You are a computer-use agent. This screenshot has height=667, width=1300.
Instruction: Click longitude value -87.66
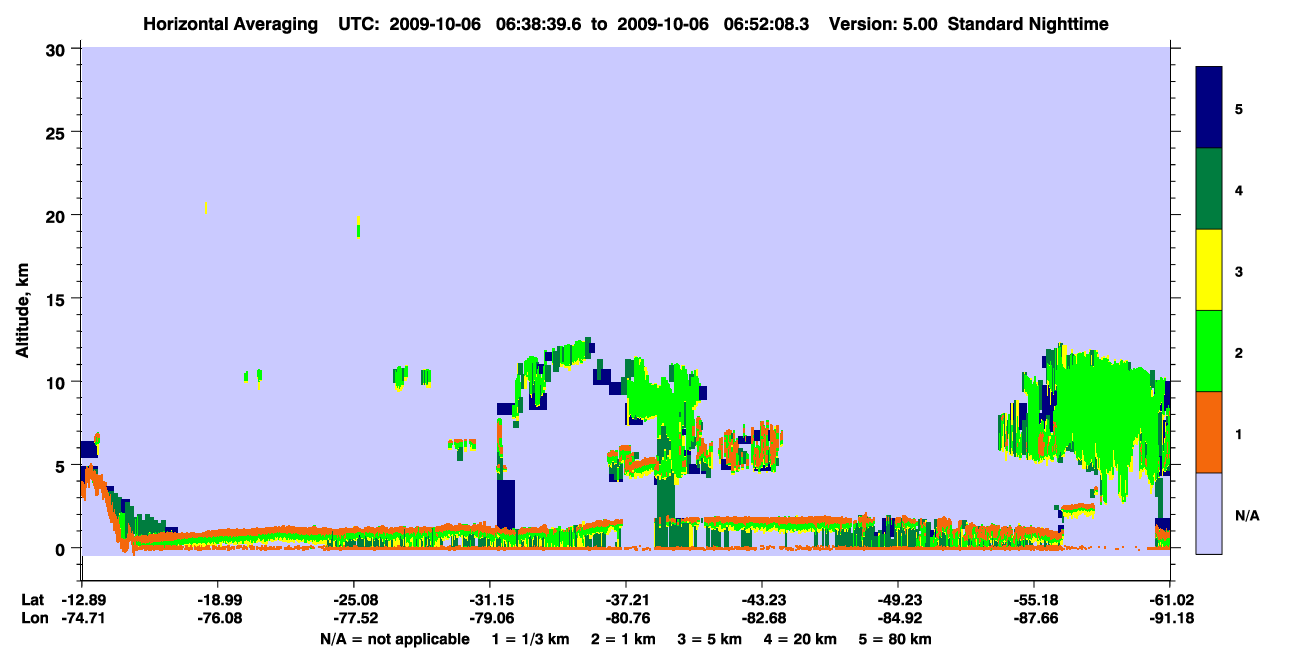click(x=1034, y=619)
